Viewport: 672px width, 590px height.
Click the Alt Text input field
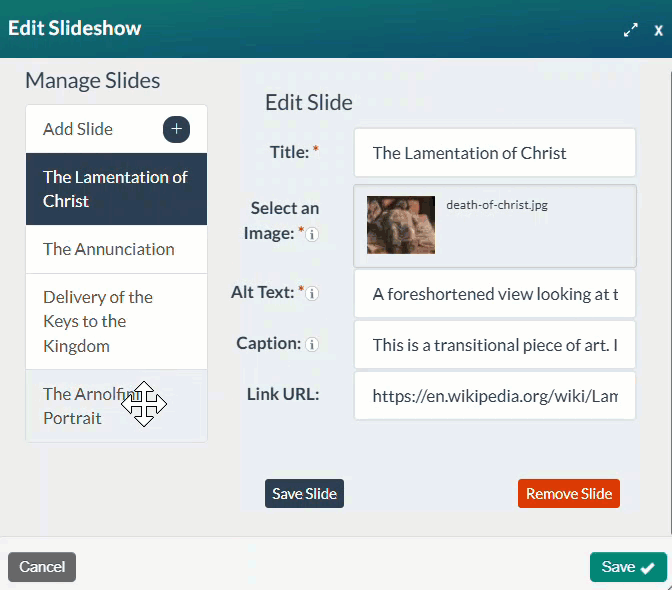point(495,294)
